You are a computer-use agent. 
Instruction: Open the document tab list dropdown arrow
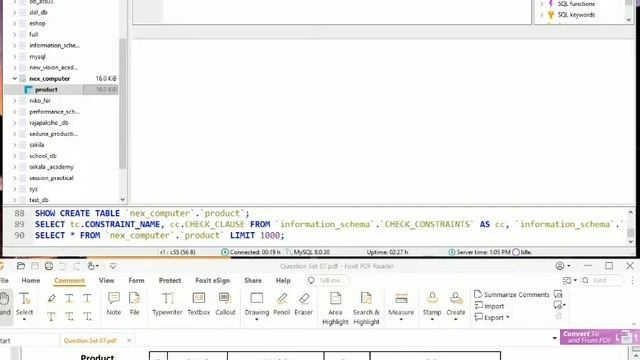(554, 338)
